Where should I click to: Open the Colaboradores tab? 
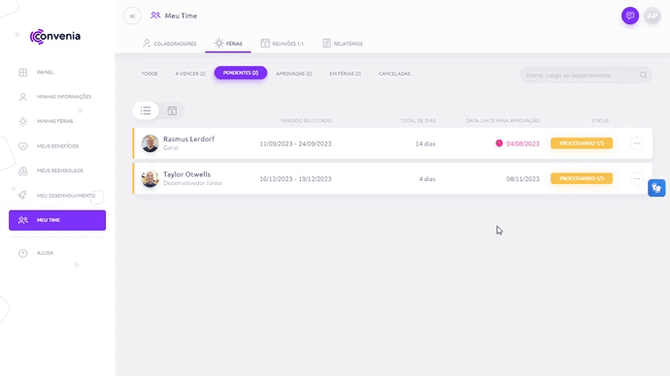pos(170,44)
